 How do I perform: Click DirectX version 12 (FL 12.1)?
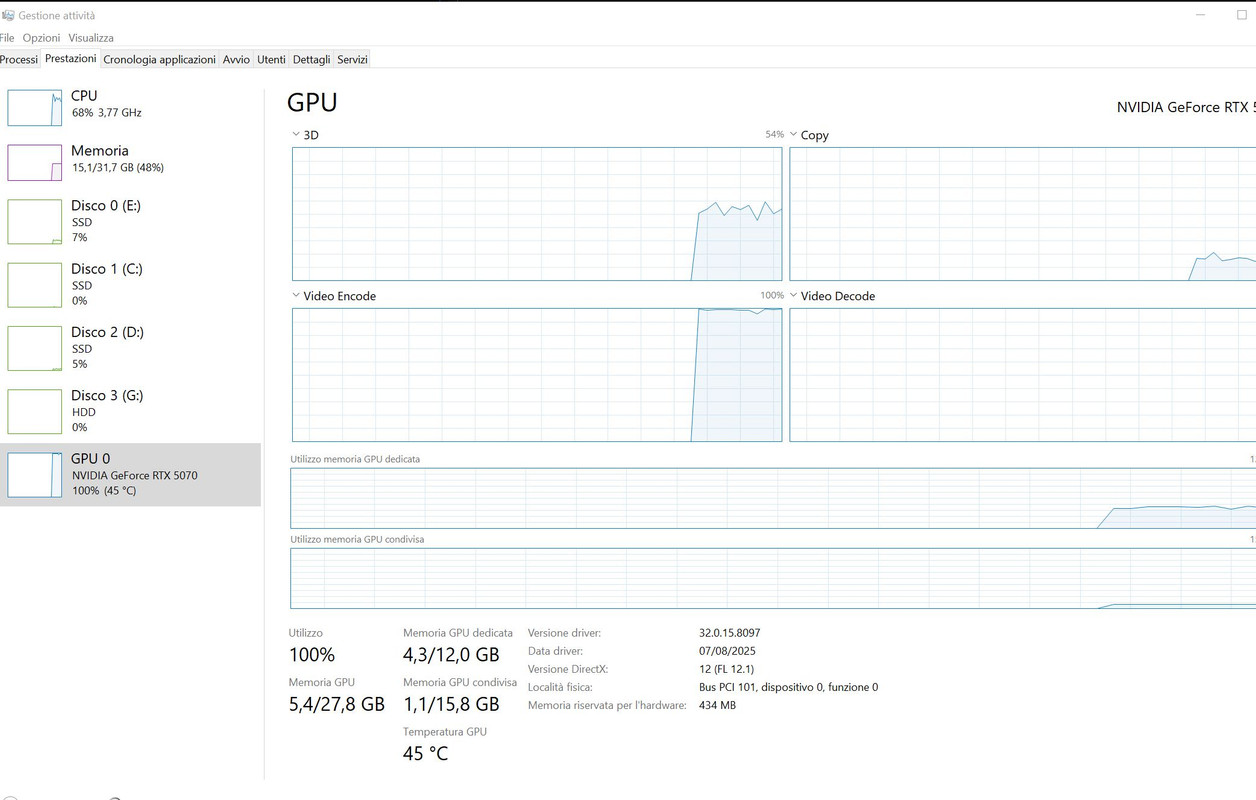point(727,669)
